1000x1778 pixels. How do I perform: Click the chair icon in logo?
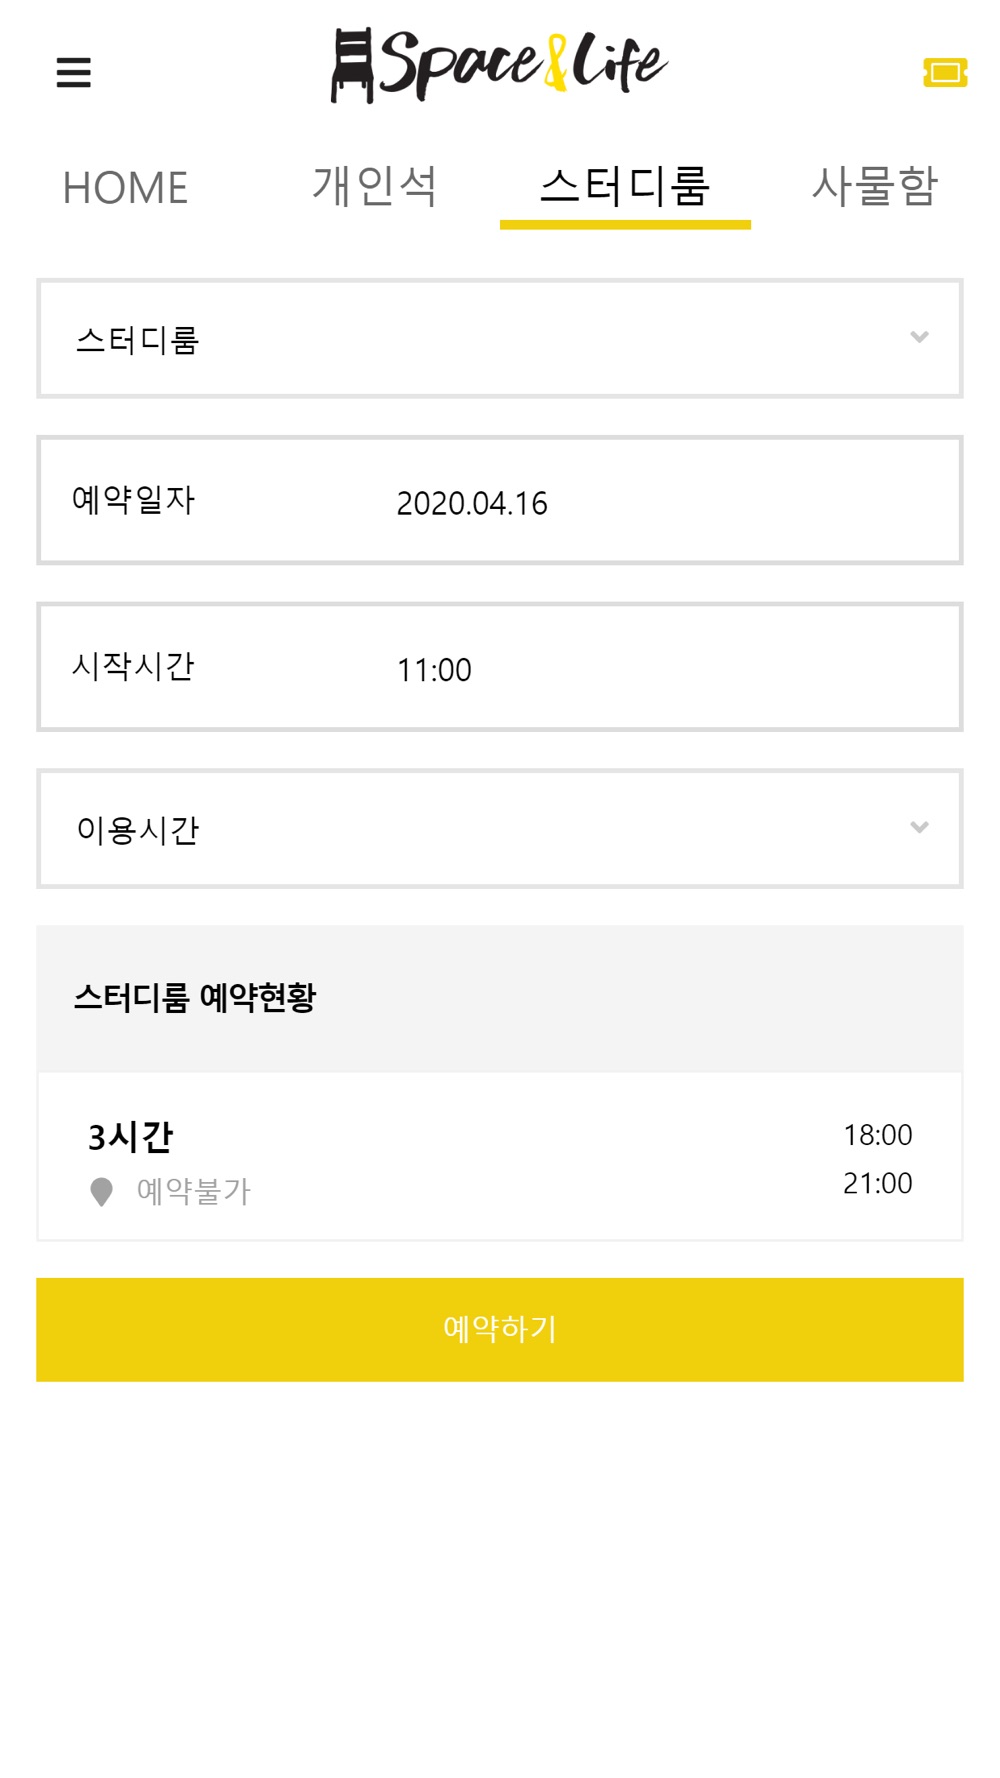point(352,66)
